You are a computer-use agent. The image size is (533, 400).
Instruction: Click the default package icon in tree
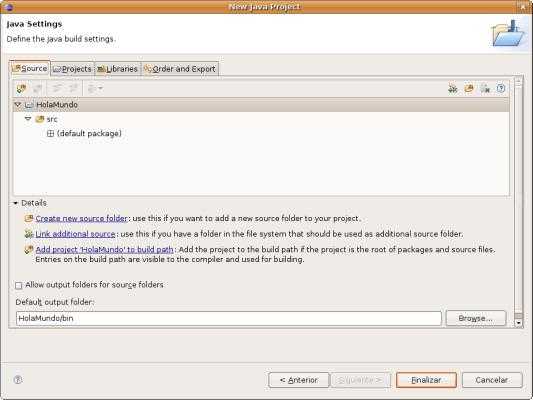click(x=50, y=134)
